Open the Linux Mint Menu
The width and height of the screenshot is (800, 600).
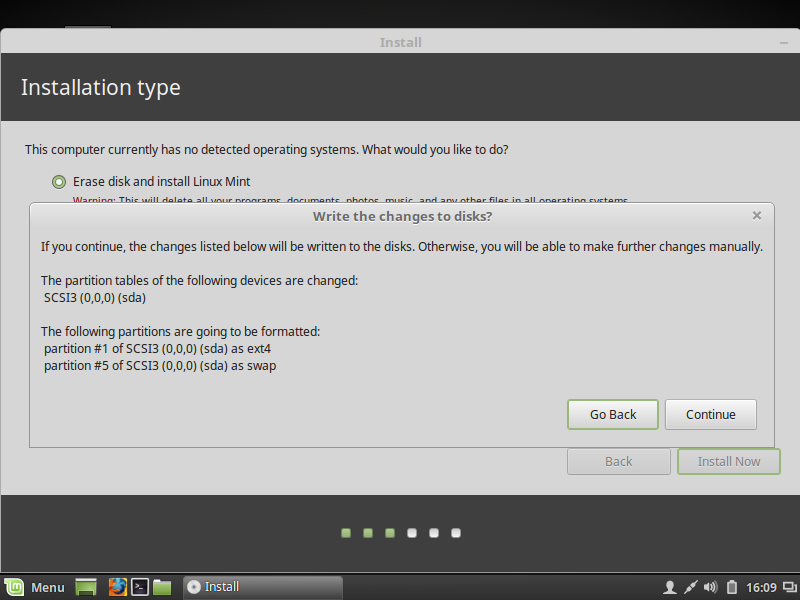[x=35, y=587]
